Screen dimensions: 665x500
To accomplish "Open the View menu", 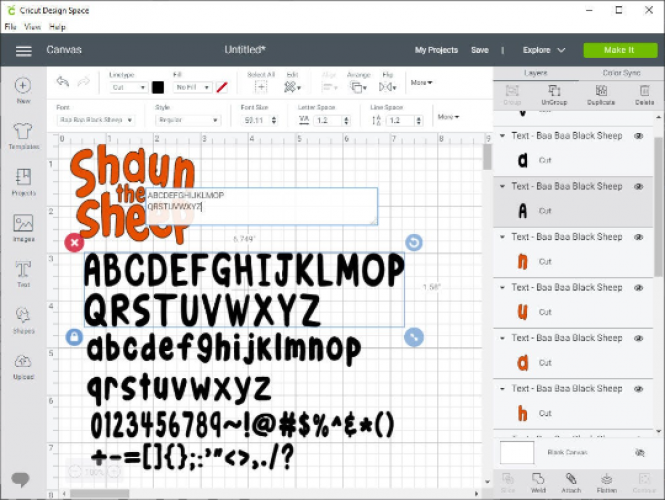I will (33, 27).
